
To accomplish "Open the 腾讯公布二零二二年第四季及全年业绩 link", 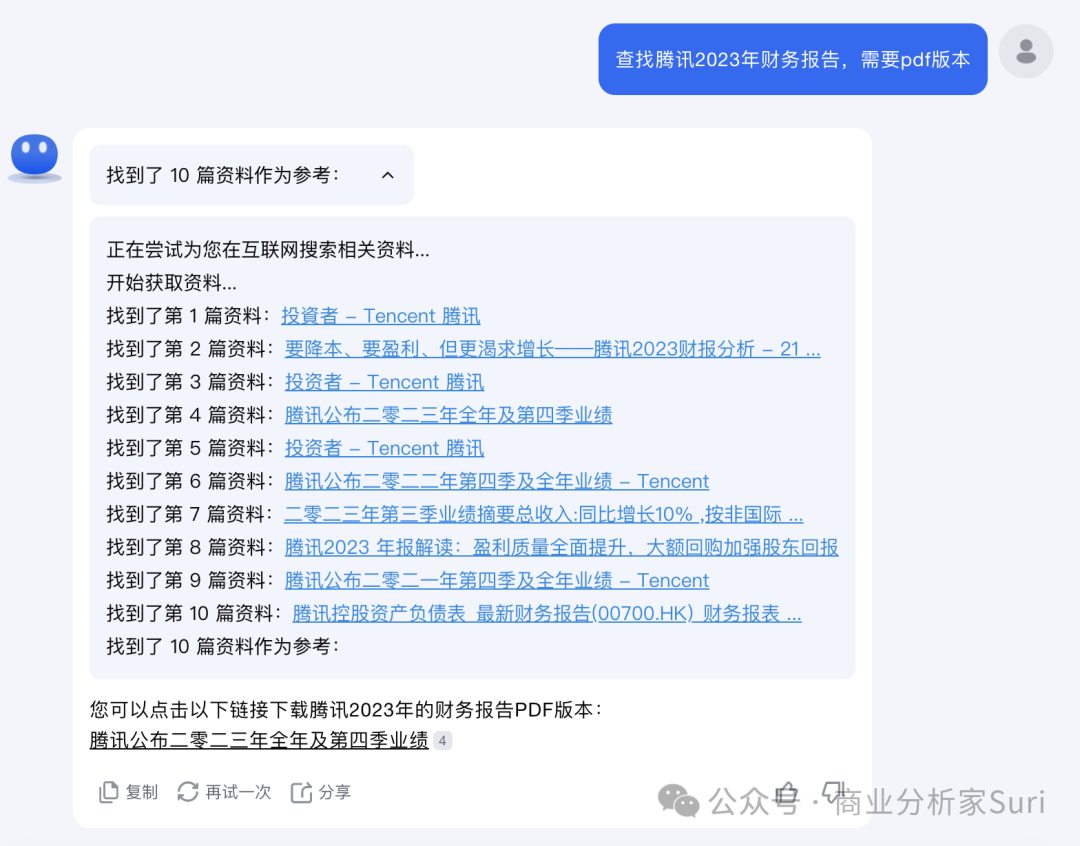I will (497, 481).
